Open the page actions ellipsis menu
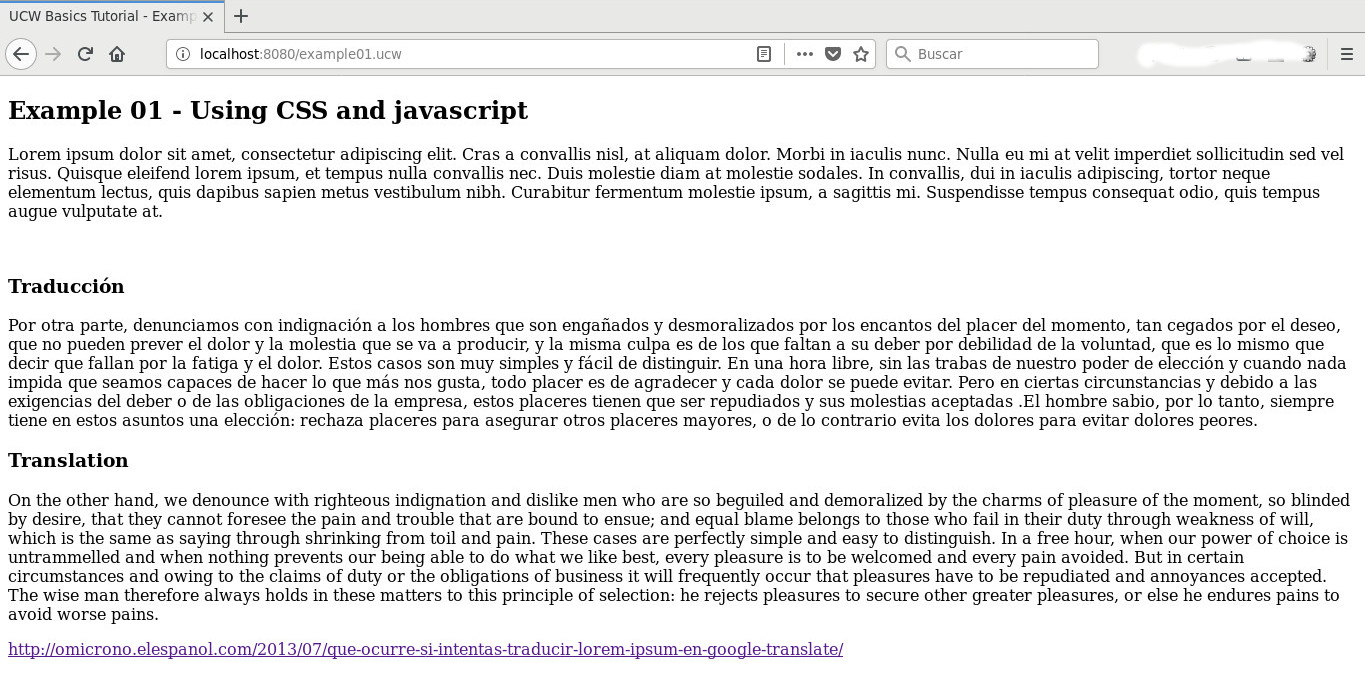The height and width of the screenshot is (676, 1365). [x=805, y=54]
